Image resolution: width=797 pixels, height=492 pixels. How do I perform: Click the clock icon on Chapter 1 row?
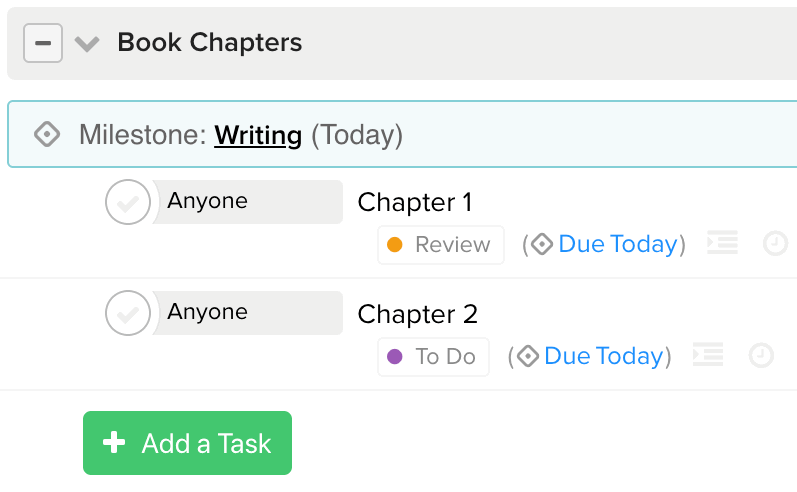(775, 243)
